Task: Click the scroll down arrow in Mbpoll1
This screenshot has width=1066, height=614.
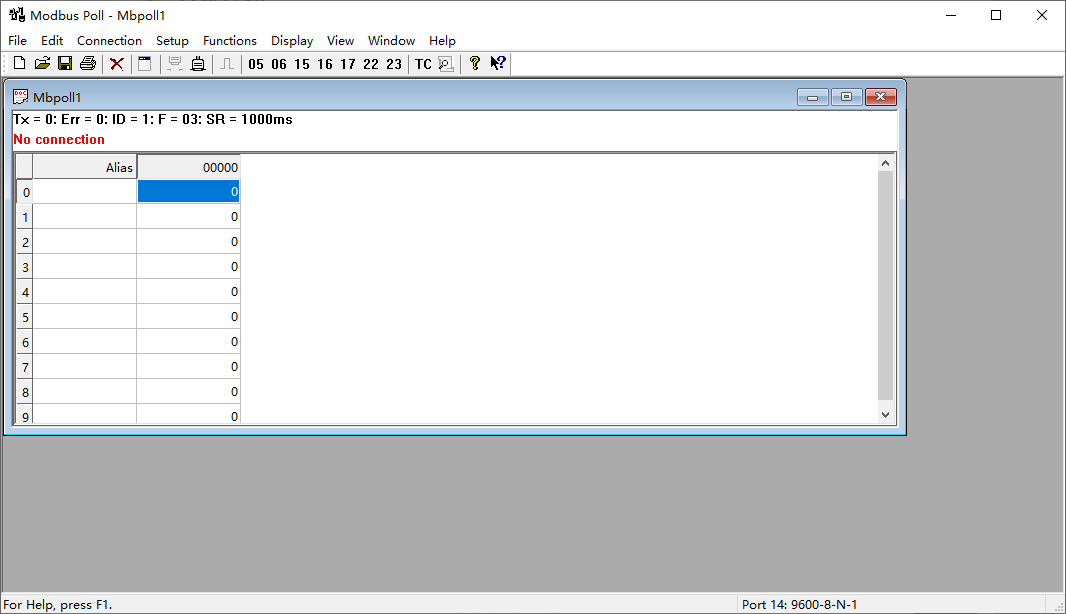Action: coord(885,415)
